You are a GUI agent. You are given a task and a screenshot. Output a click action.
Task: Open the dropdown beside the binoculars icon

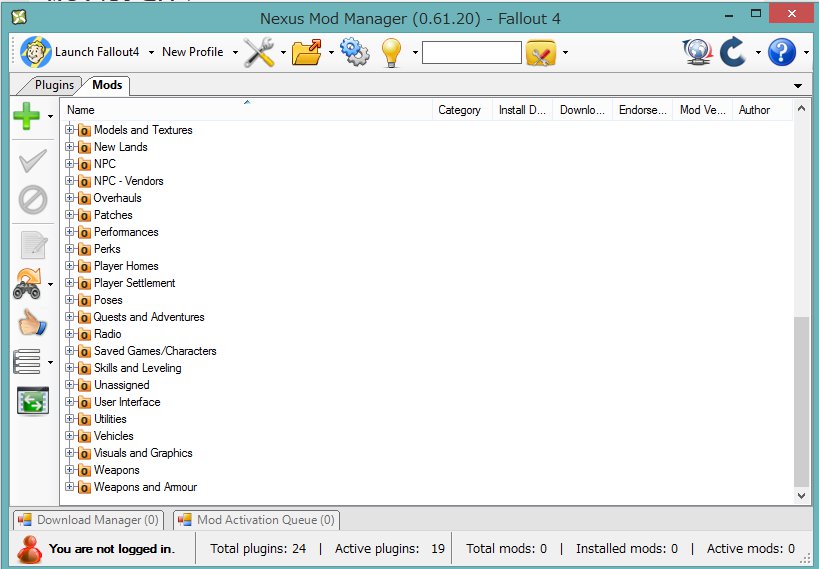tap(50, 285)
